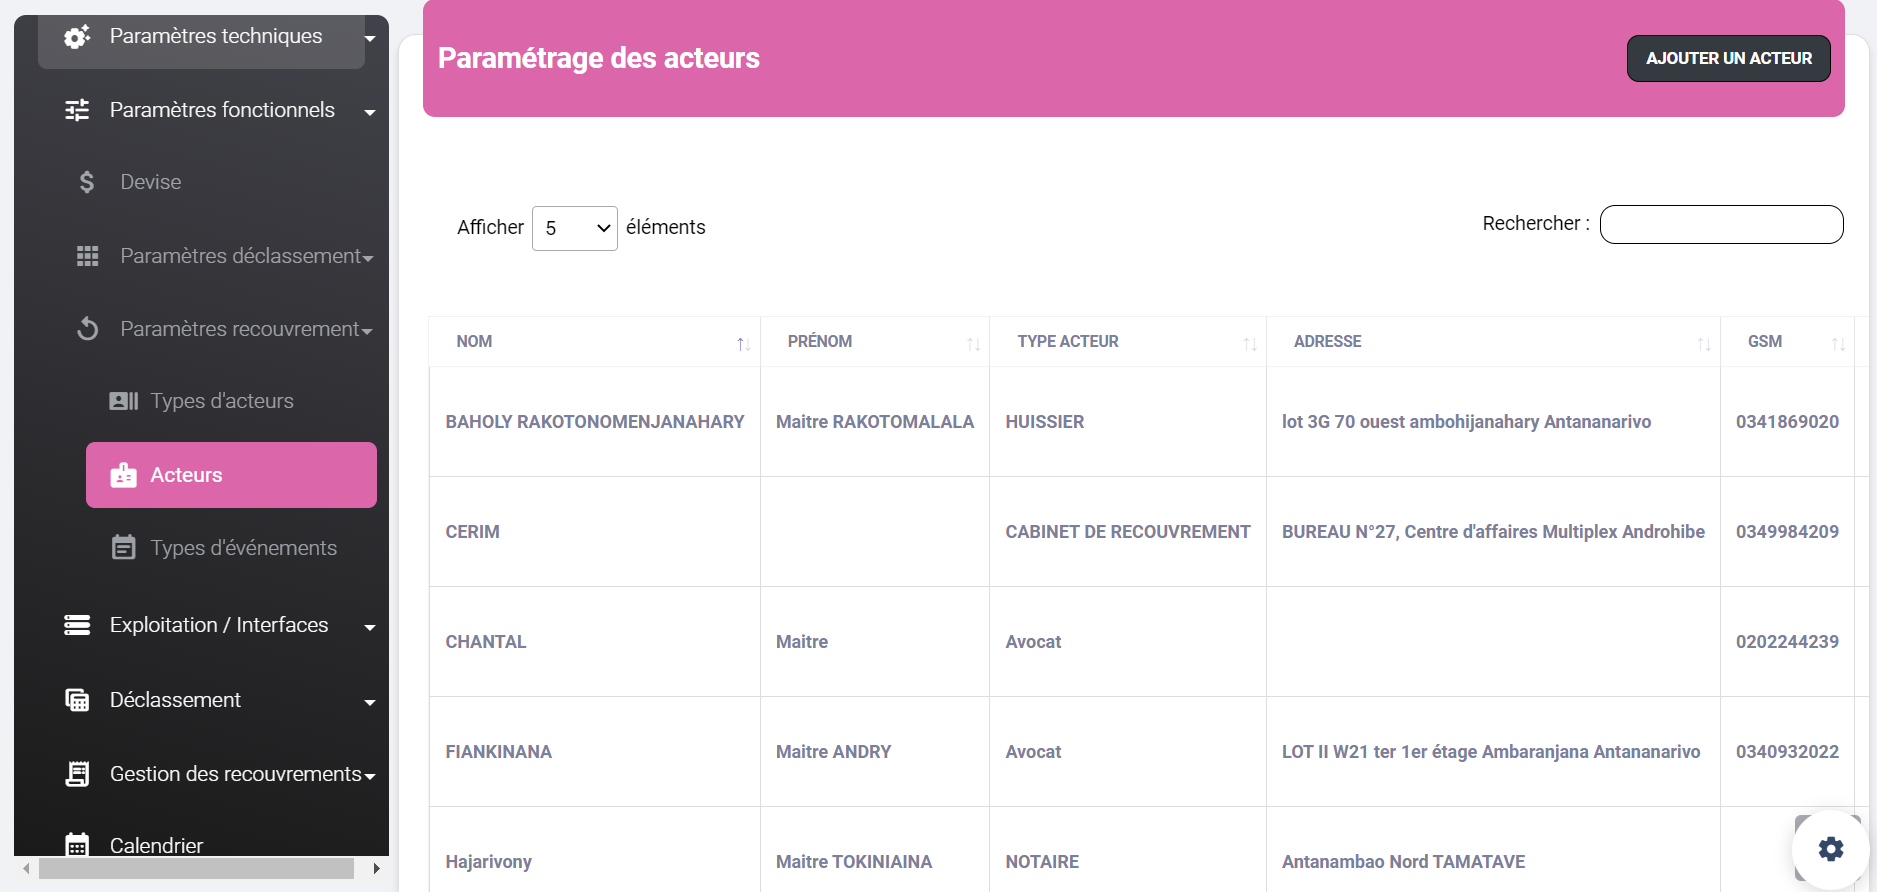Sort the table by NOM column

[594, 342]
